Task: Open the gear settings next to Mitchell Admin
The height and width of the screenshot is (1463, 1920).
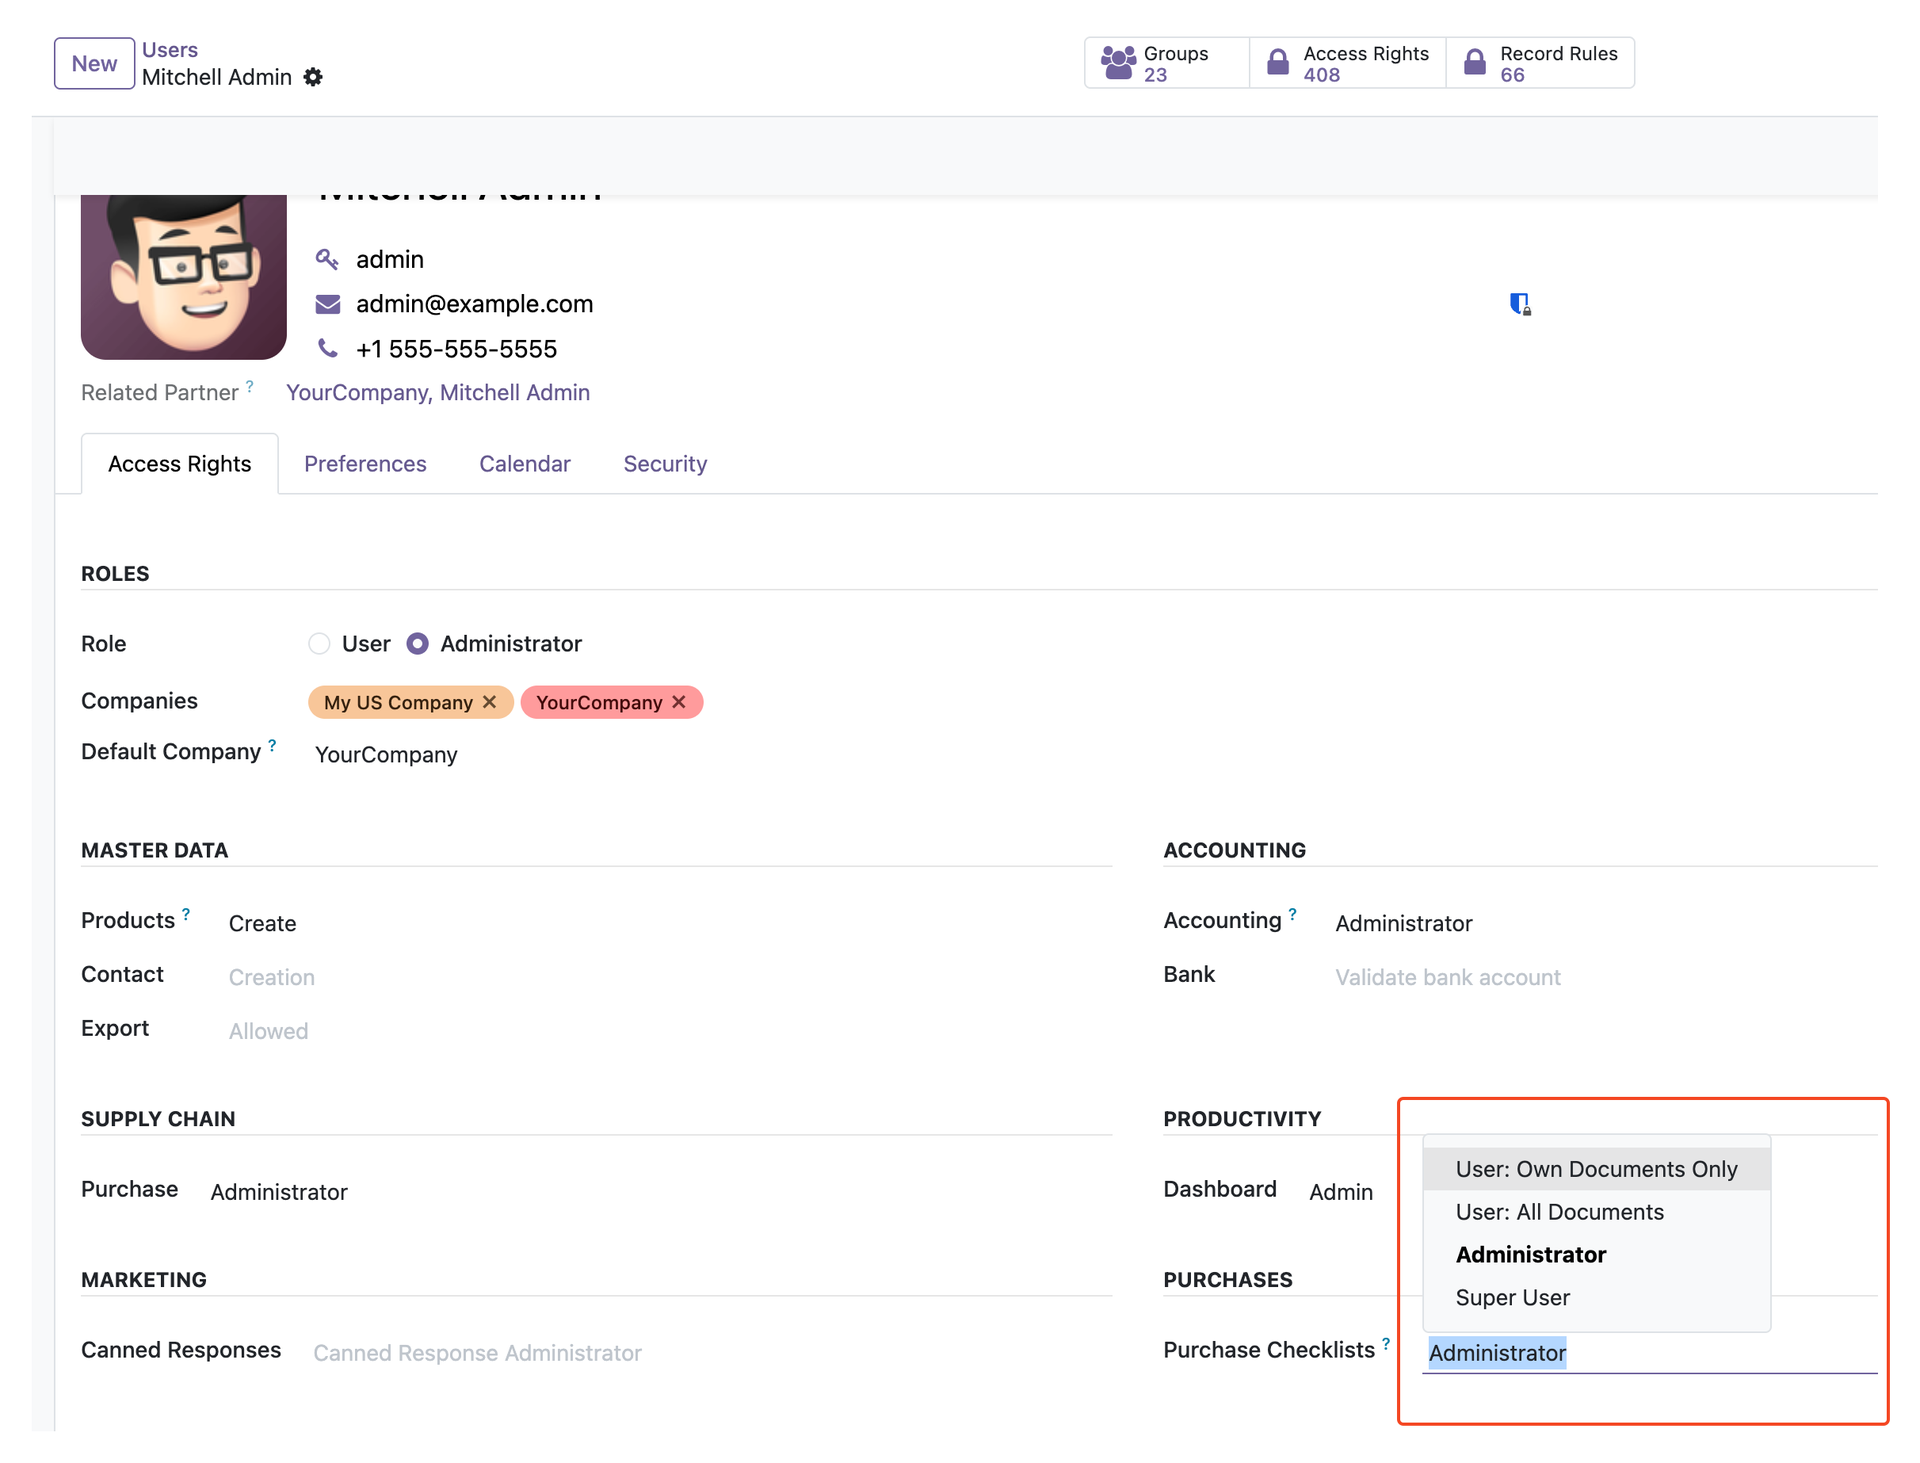Action: click(312, 77)
